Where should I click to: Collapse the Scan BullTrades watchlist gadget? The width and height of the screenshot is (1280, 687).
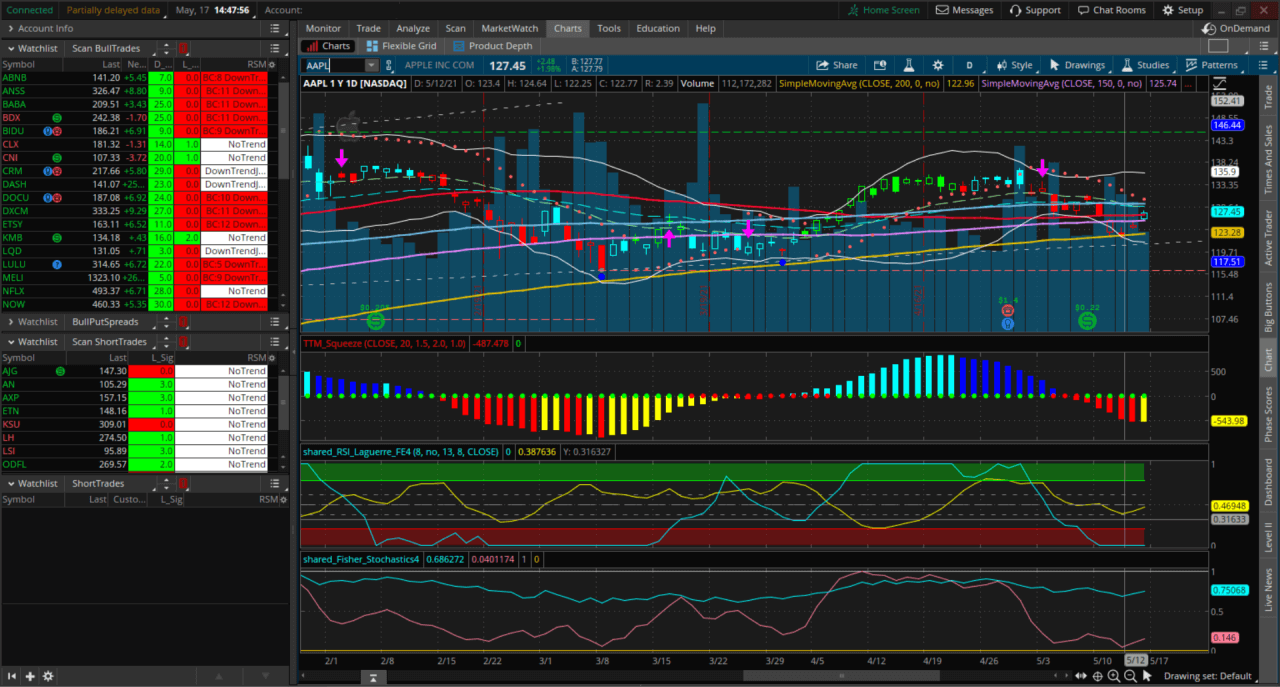click(x=10, y=48)
